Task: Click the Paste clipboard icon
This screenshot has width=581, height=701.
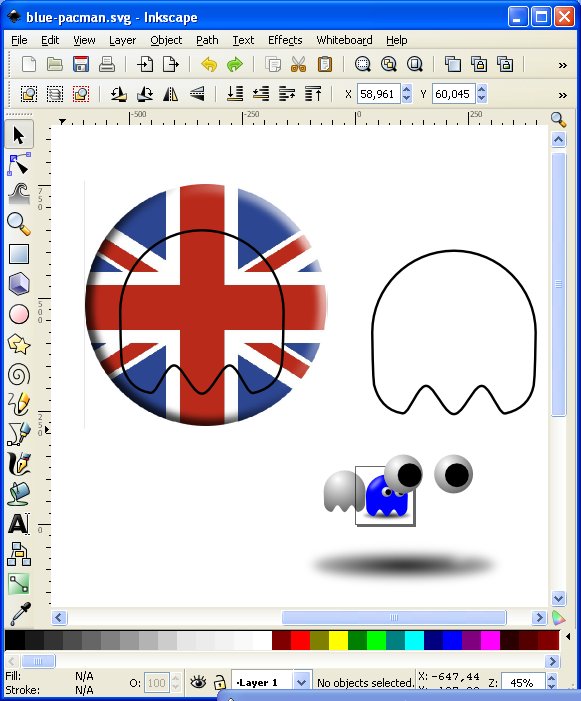Action: tap(324, 64)
